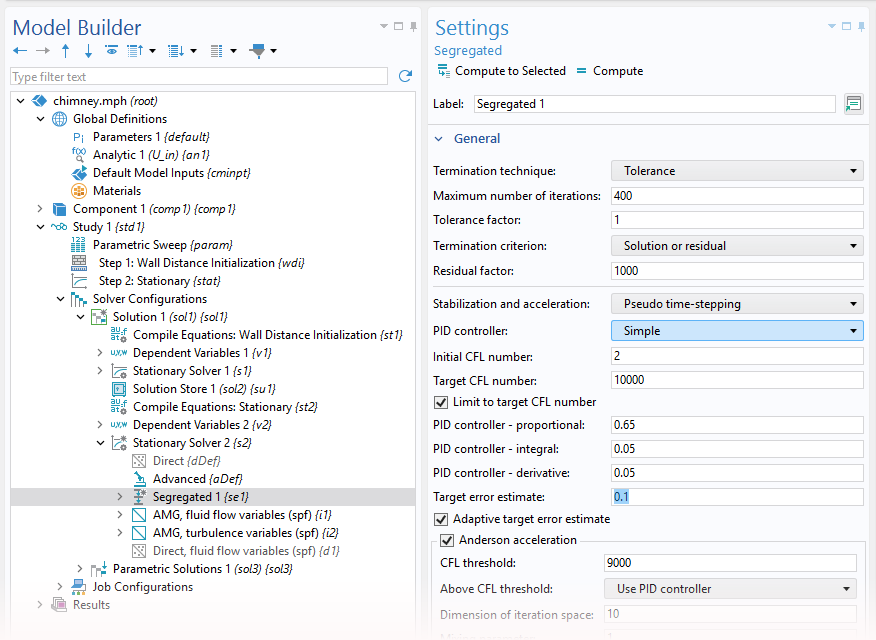Click the label tag icon next to Label field

[852, 104]
